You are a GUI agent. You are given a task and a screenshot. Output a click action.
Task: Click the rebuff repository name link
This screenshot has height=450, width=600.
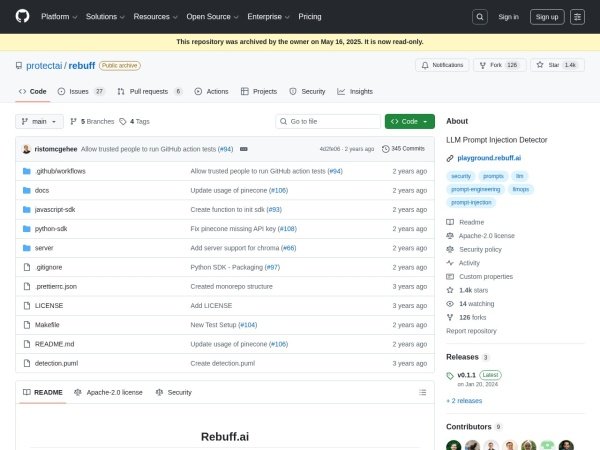82,66
